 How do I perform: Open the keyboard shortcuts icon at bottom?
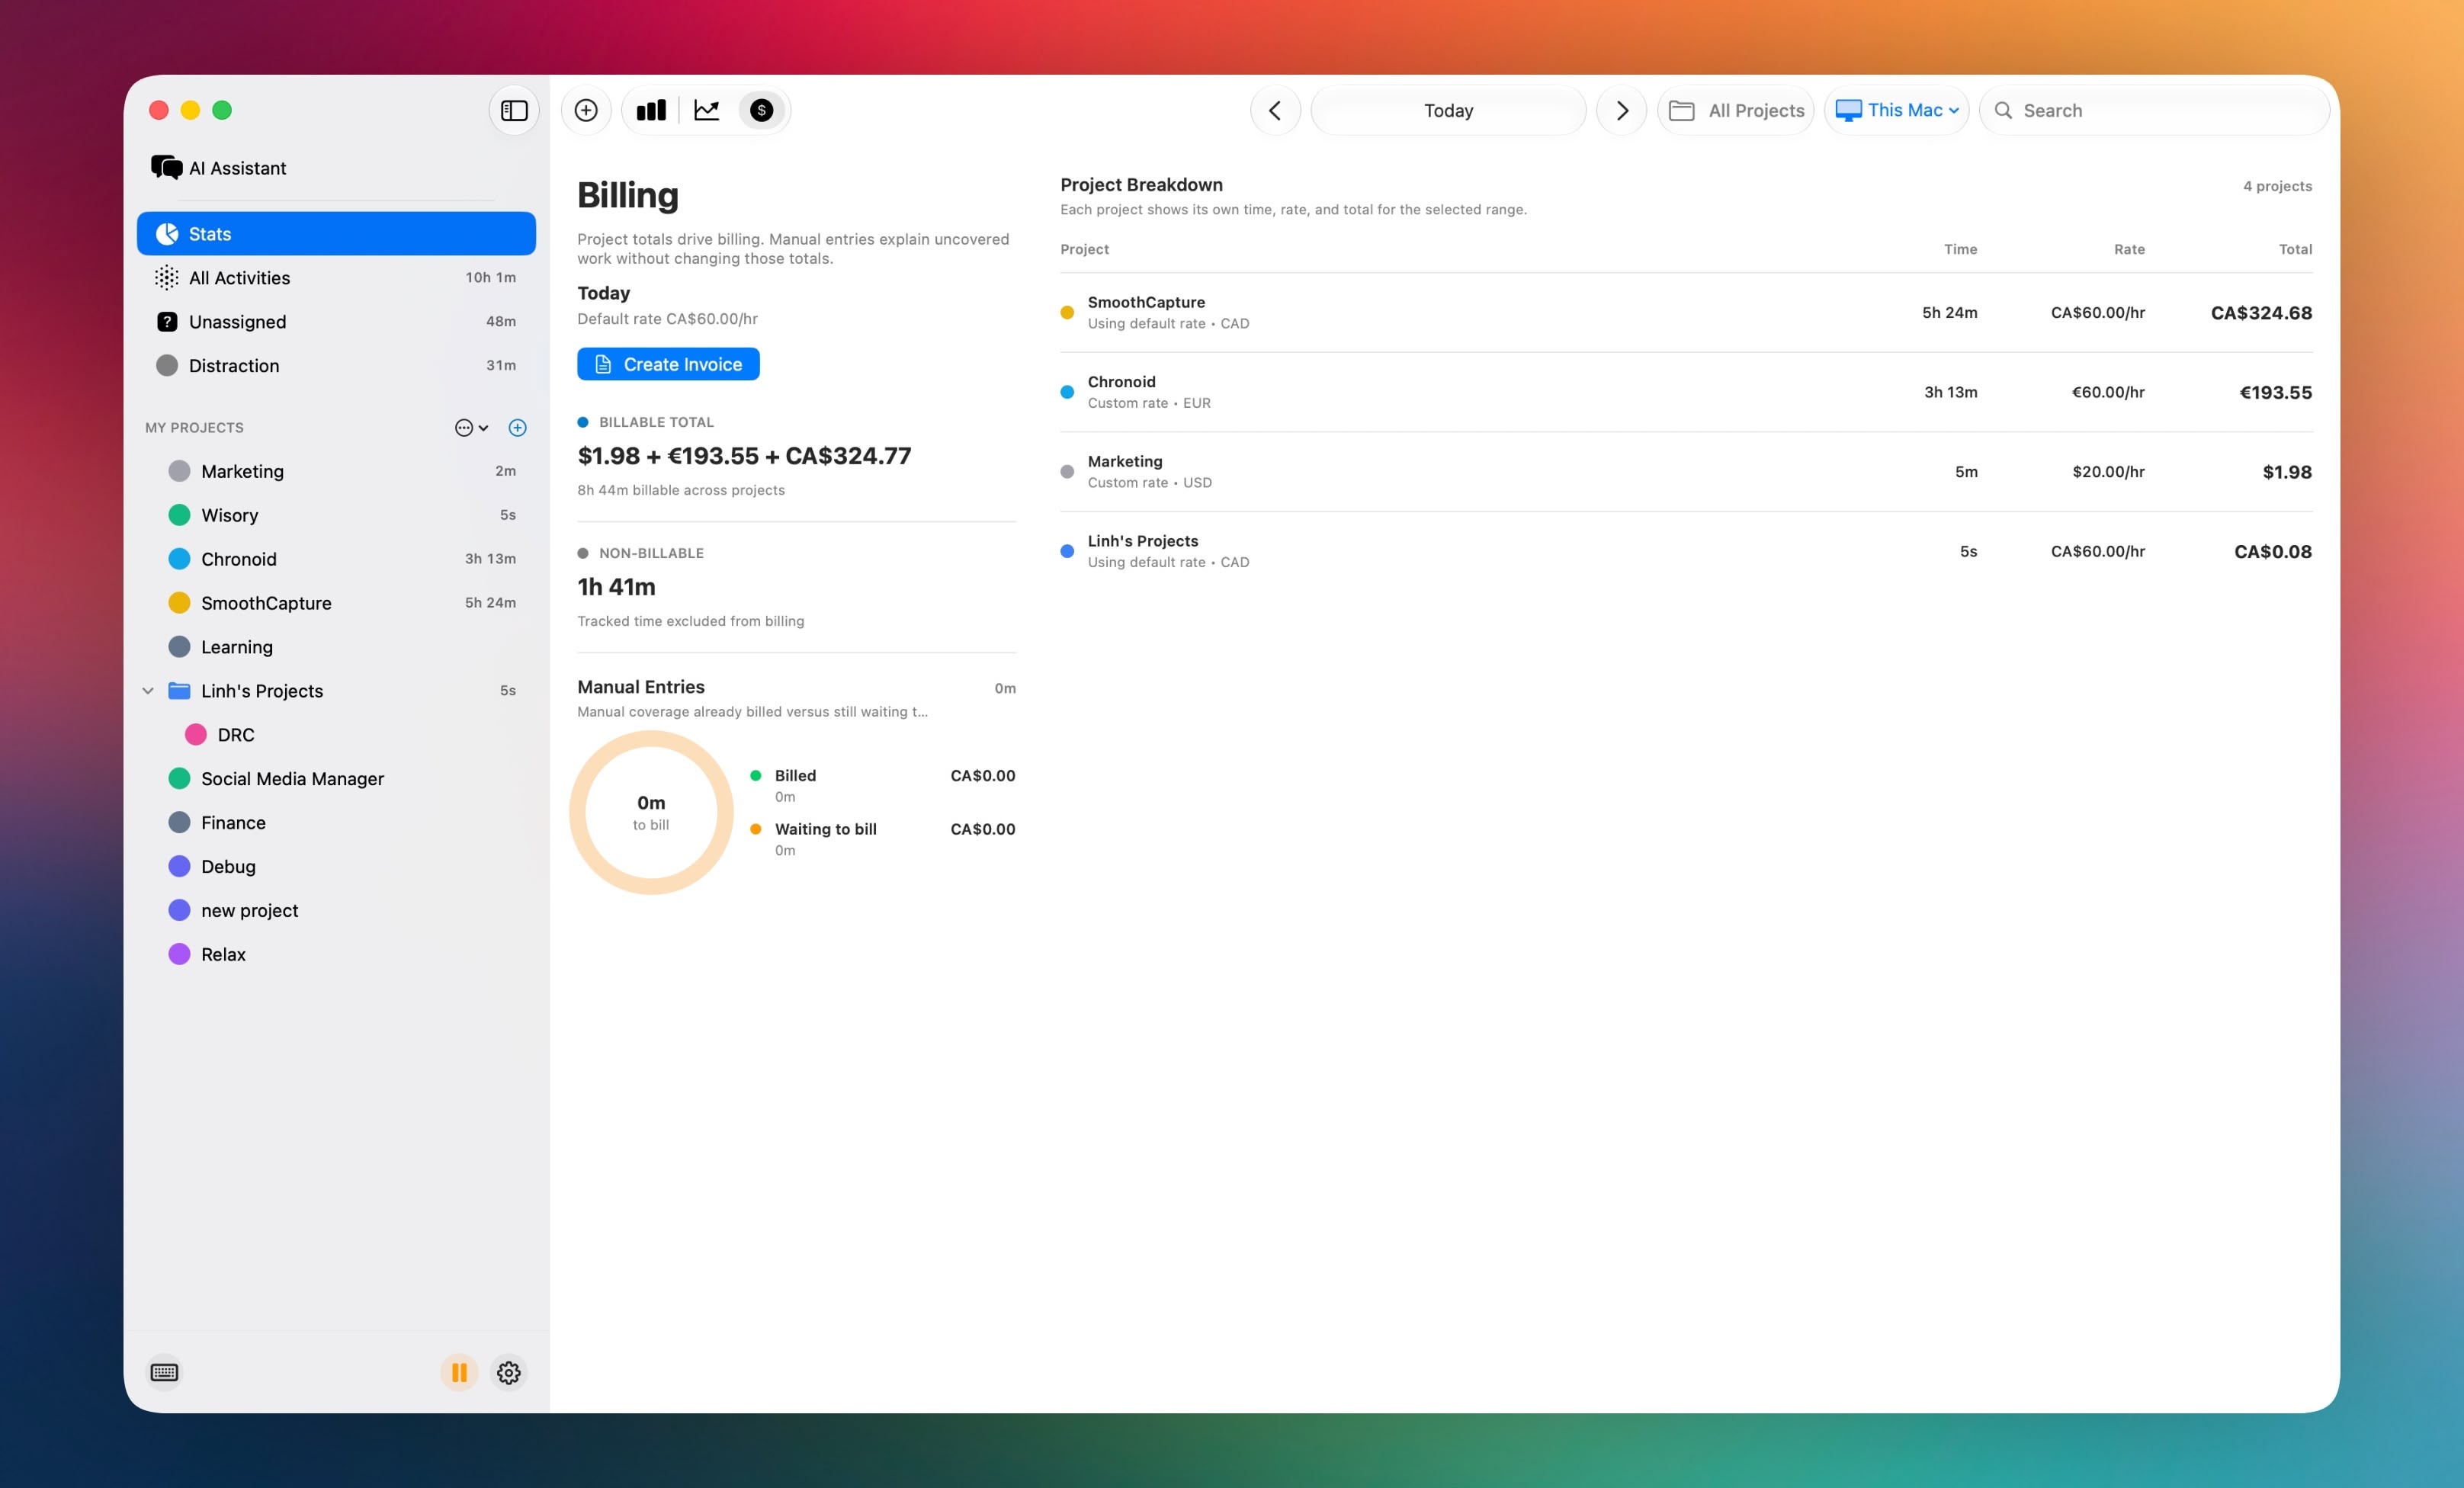click(x=164, y=1372)
